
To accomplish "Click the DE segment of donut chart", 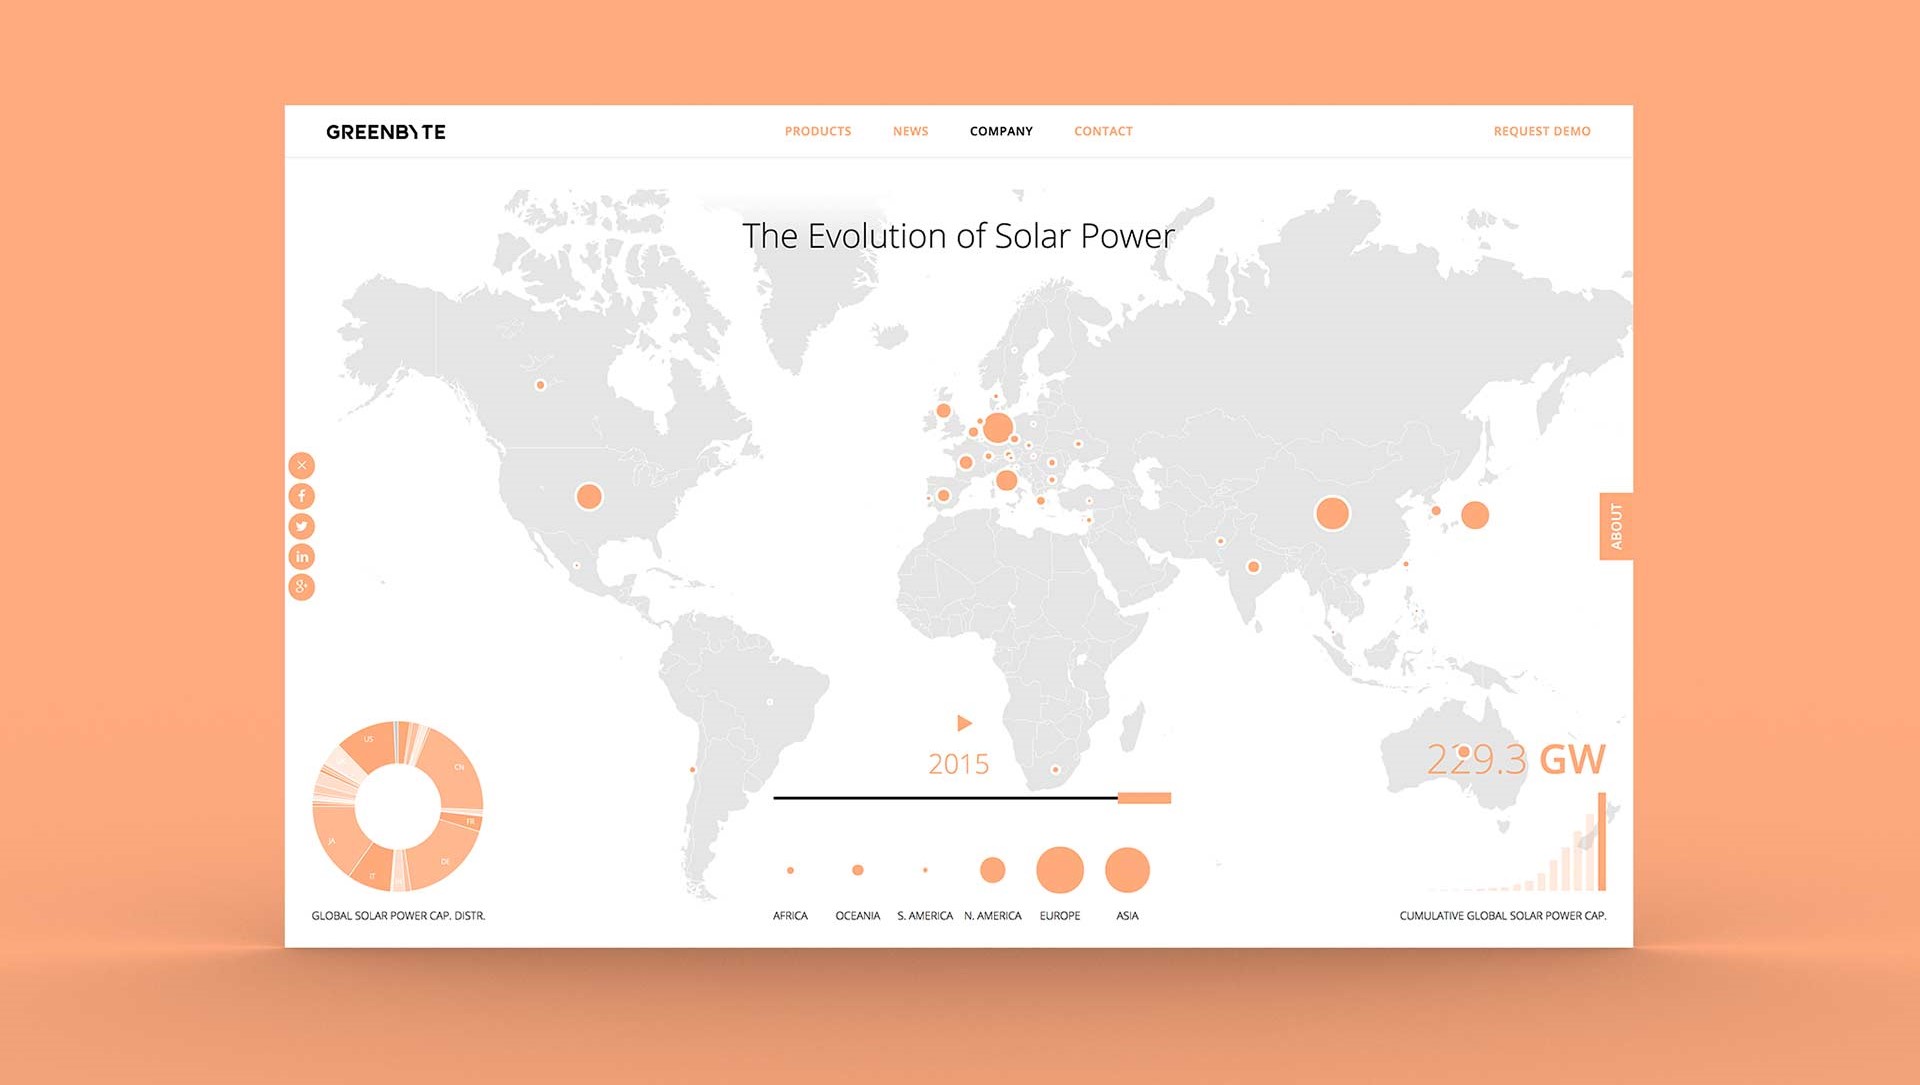I will (x=444, y=859).
